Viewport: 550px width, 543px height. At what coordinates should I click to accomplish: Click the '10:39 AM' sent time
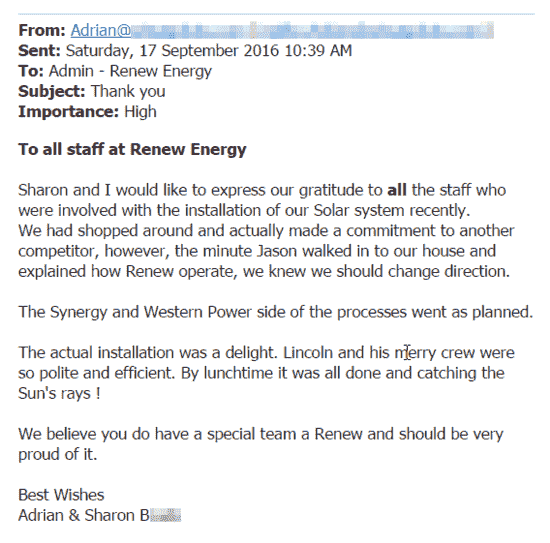(318, 51)
